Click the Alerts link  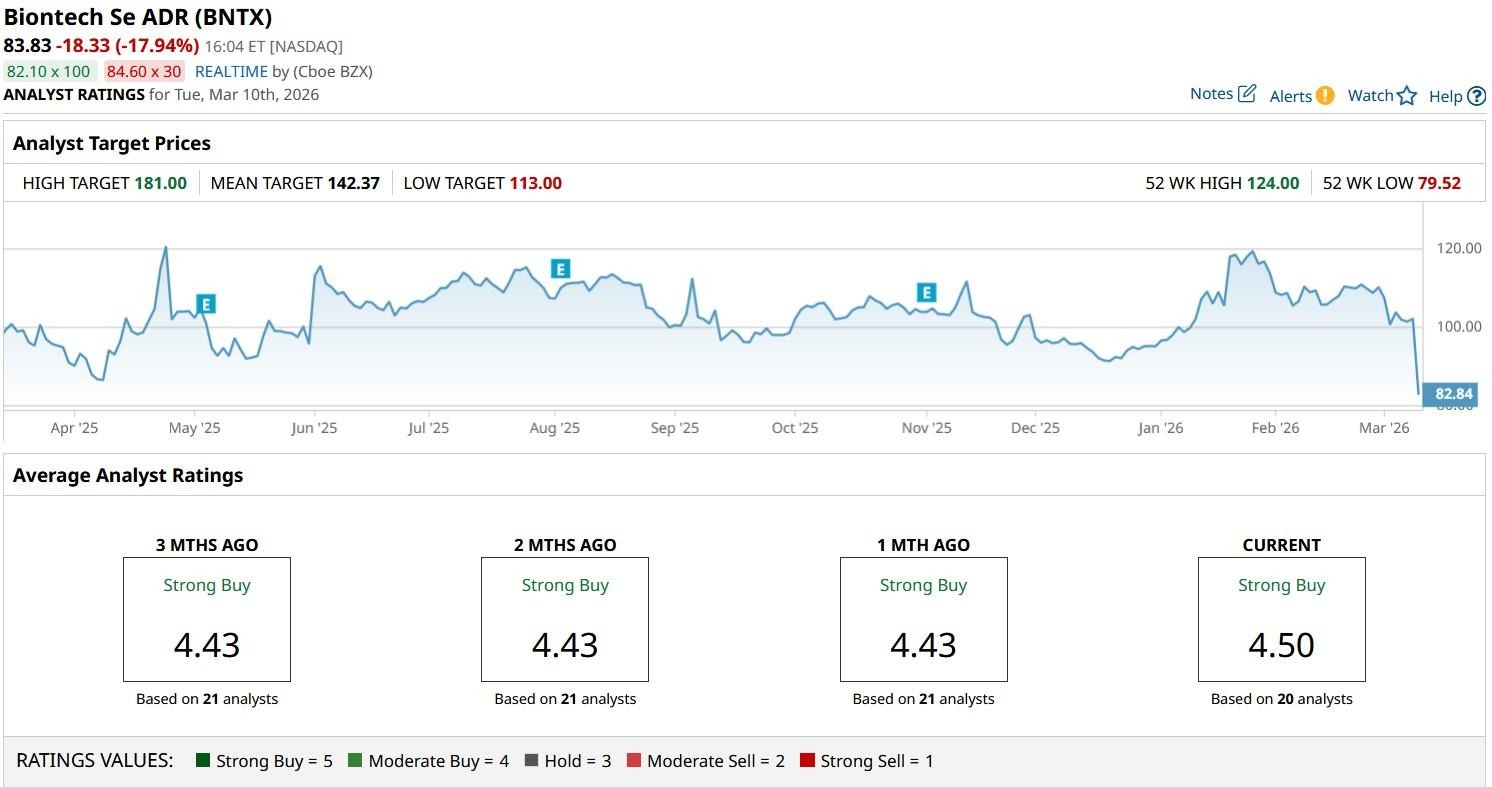pyautogui.click(x=1291, y=96)
